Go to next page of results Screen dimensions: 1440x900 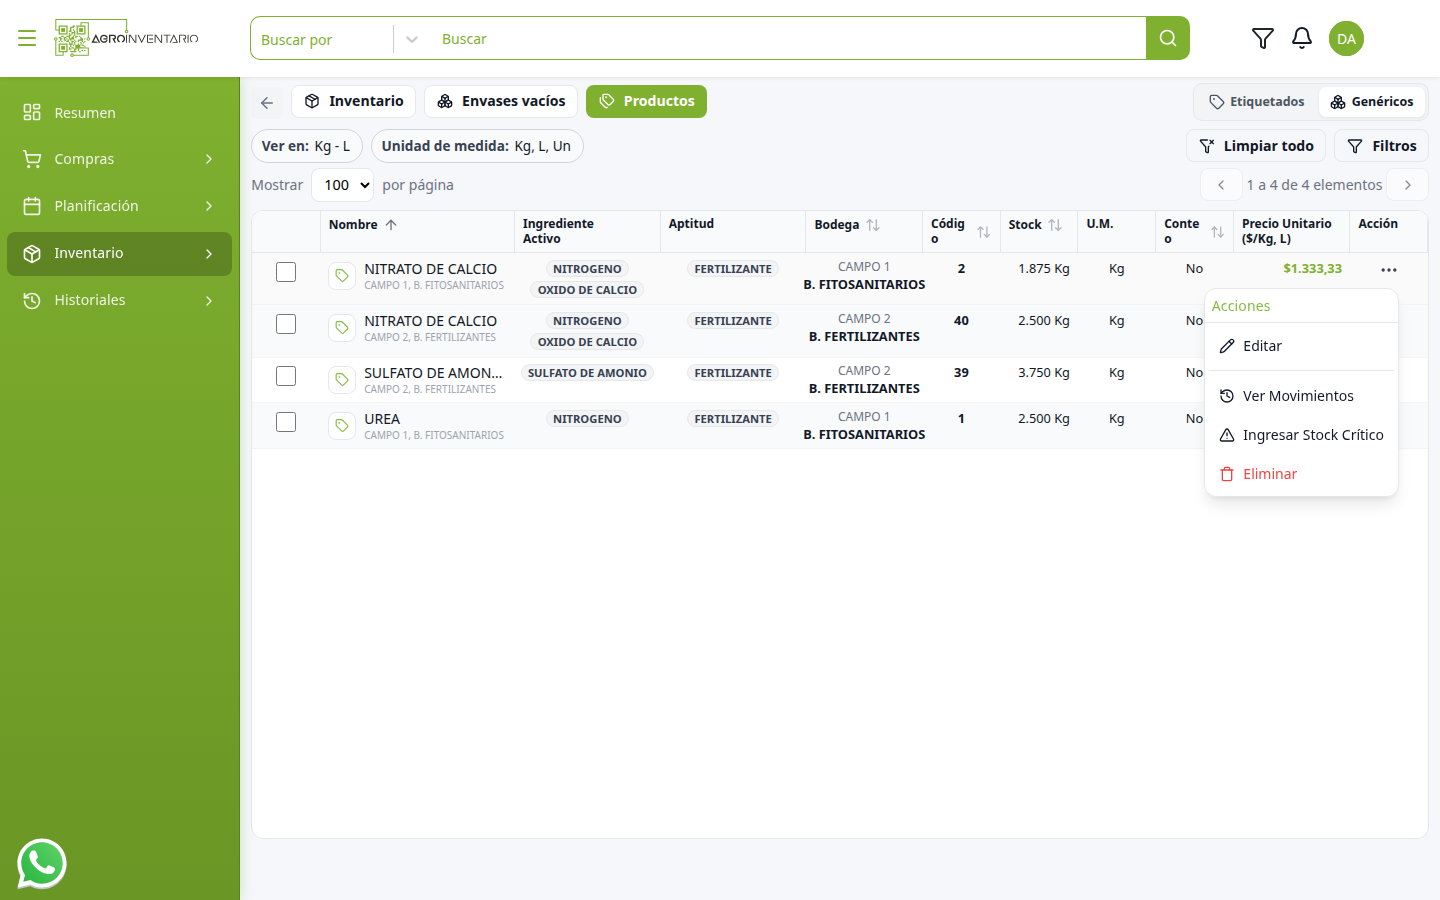(x=1407, y=185)
